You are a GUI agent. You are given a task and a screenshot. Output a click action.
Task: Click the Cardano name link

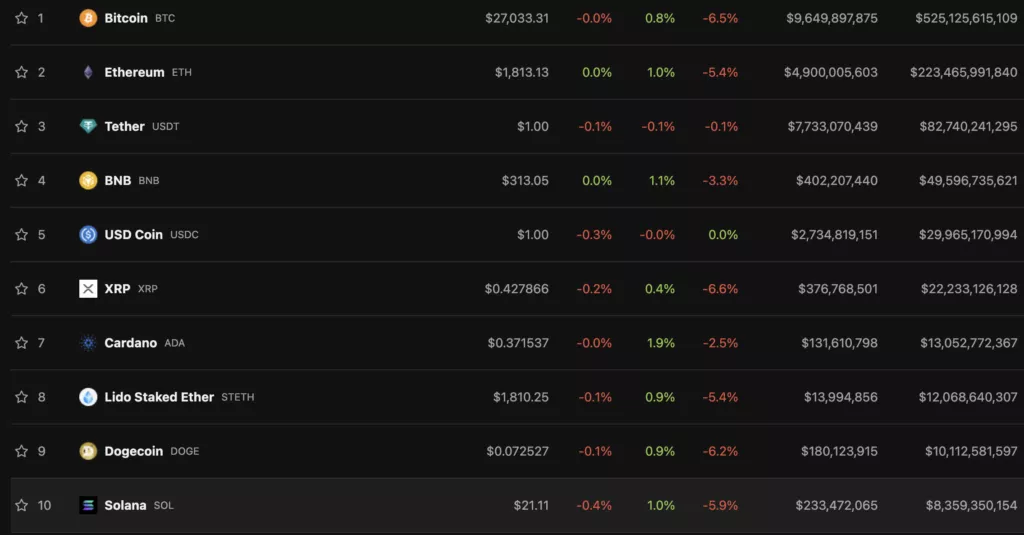[131, 343]
